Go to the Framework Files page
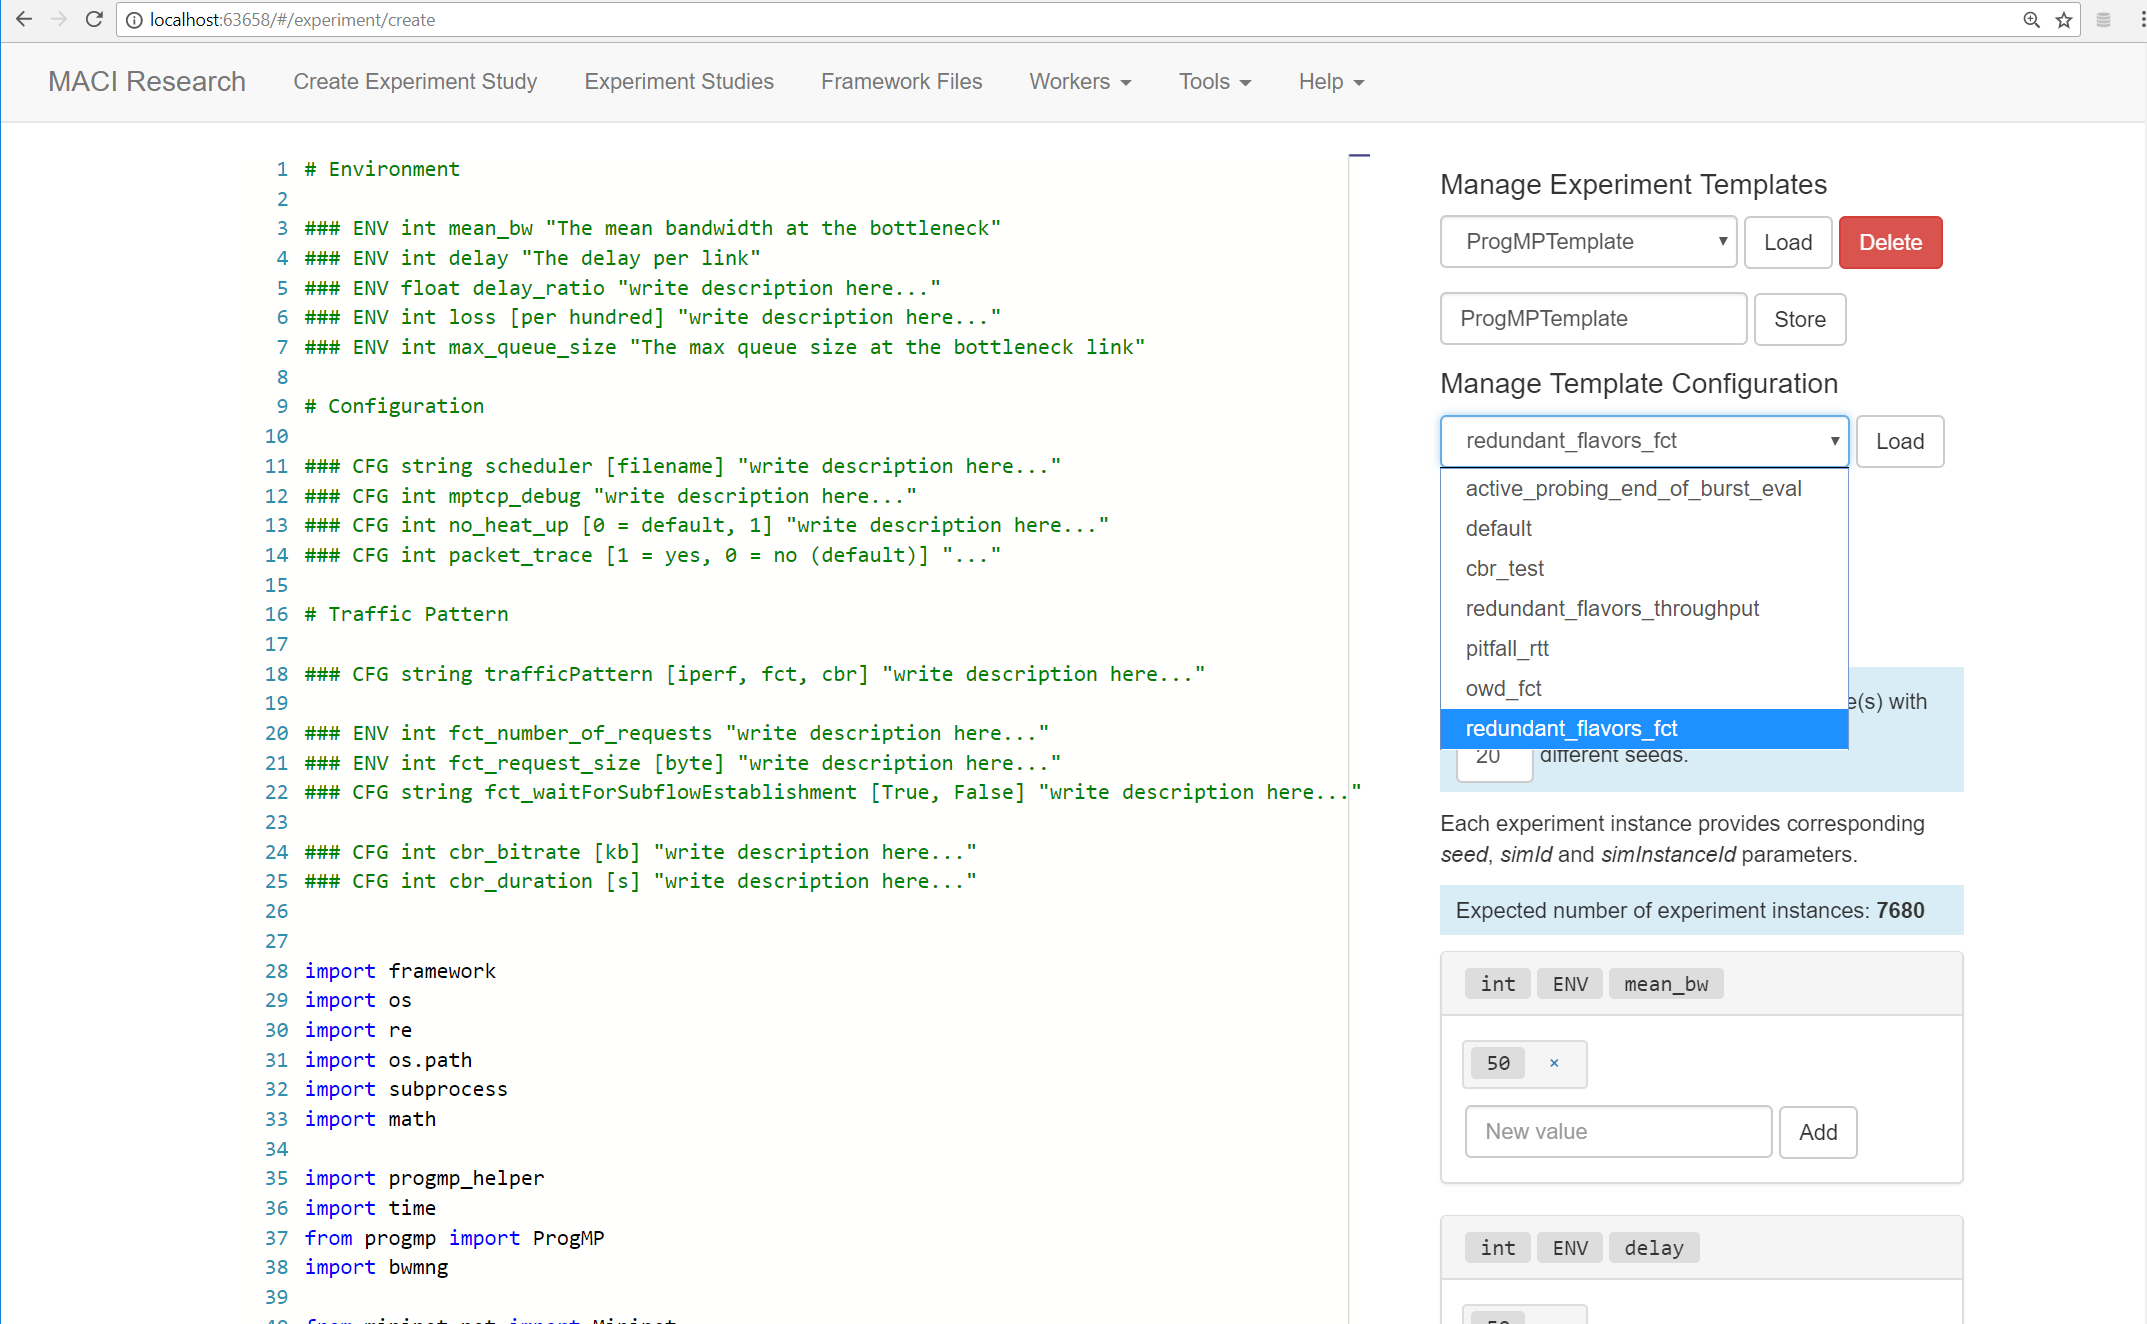This screenshot has height=1324, width=2147. click(x=901, y=82)
